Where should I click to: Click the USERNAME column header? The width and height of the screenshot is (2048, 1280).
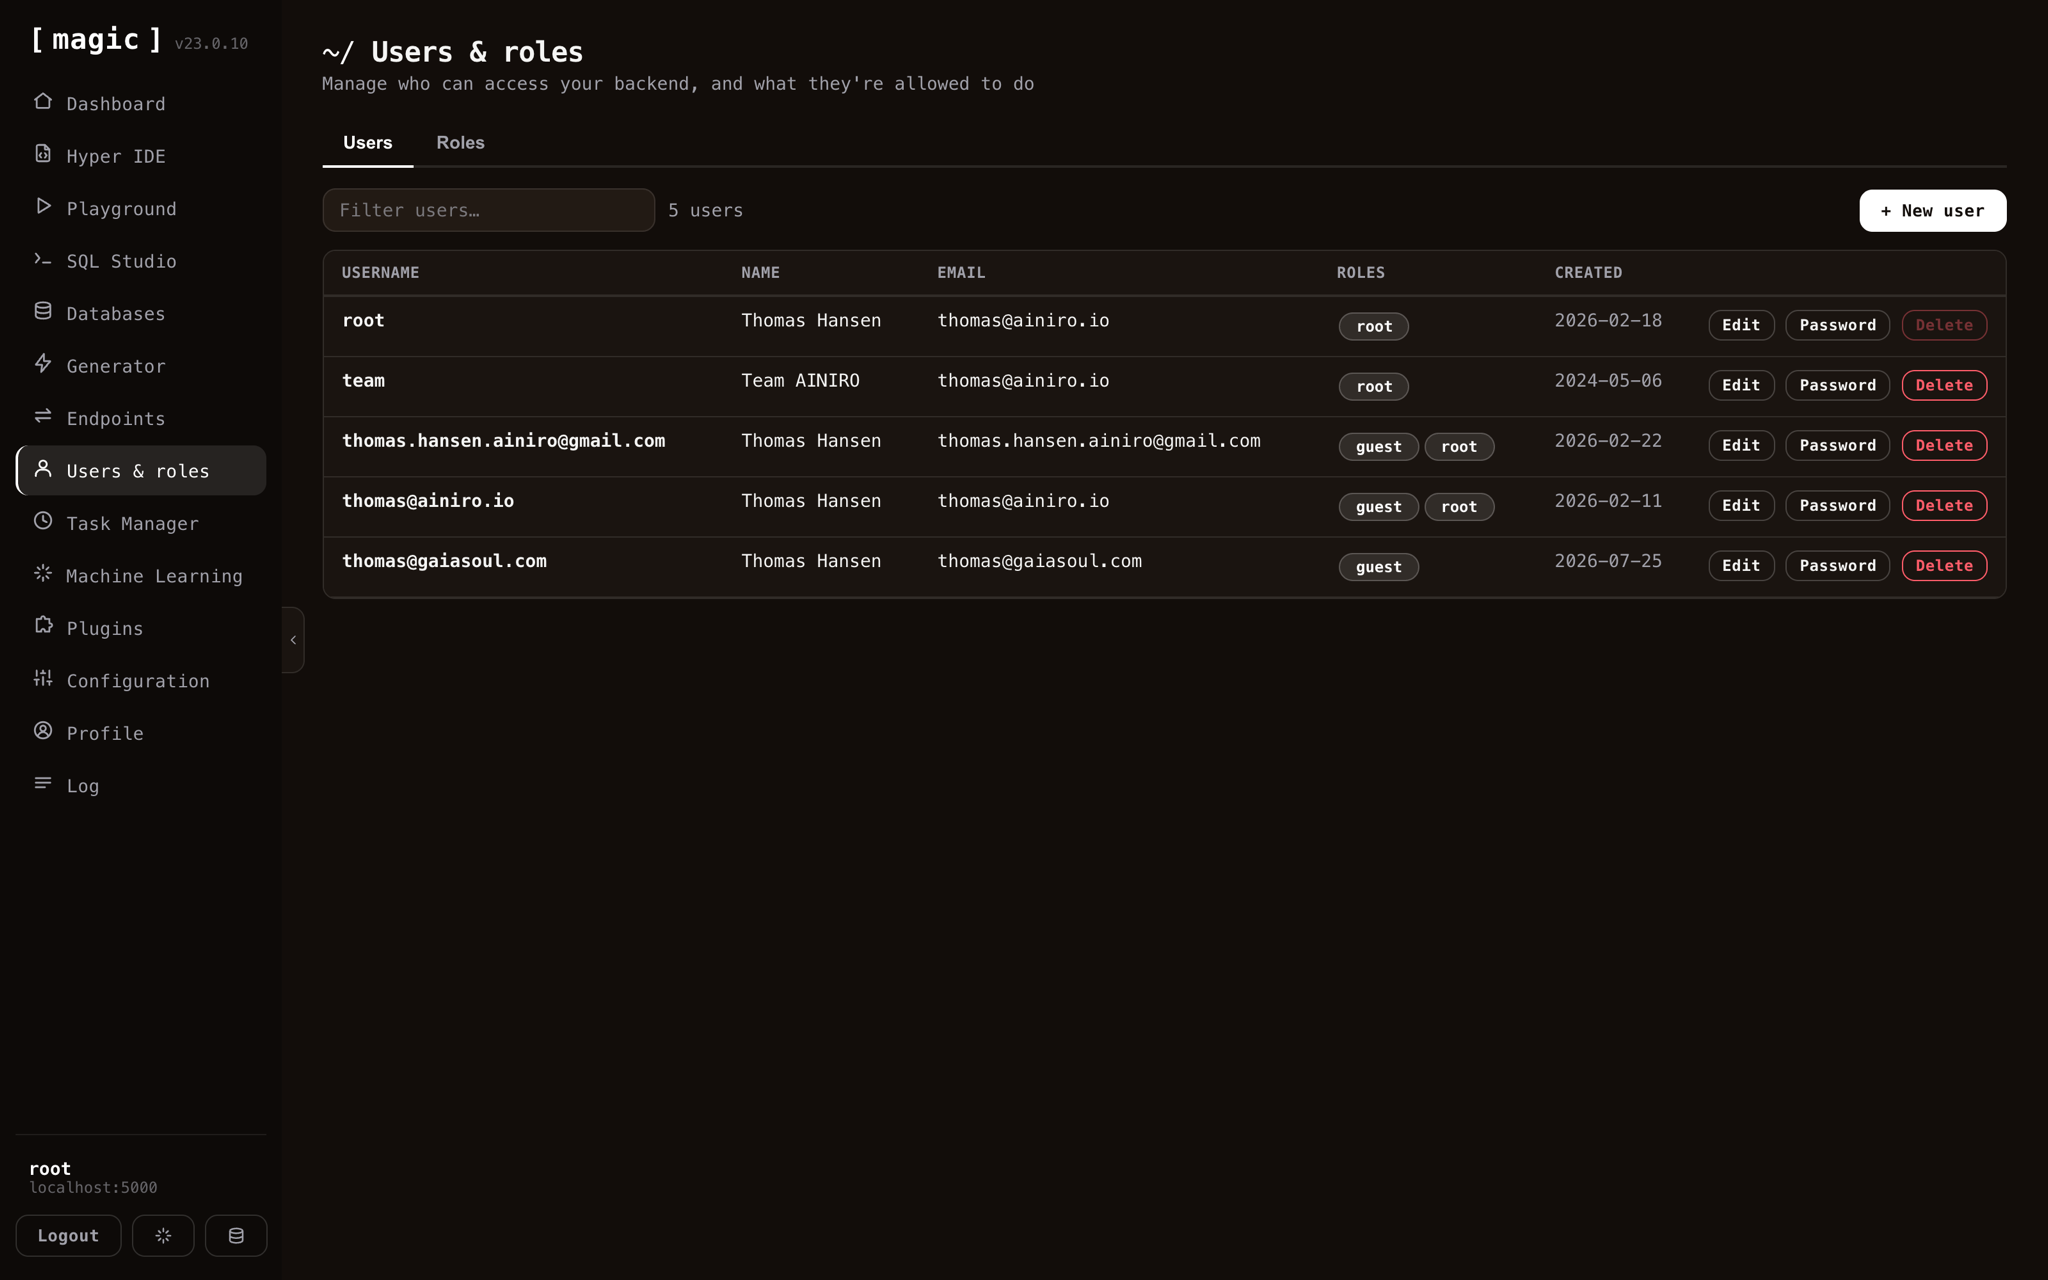tap(381, 273)
